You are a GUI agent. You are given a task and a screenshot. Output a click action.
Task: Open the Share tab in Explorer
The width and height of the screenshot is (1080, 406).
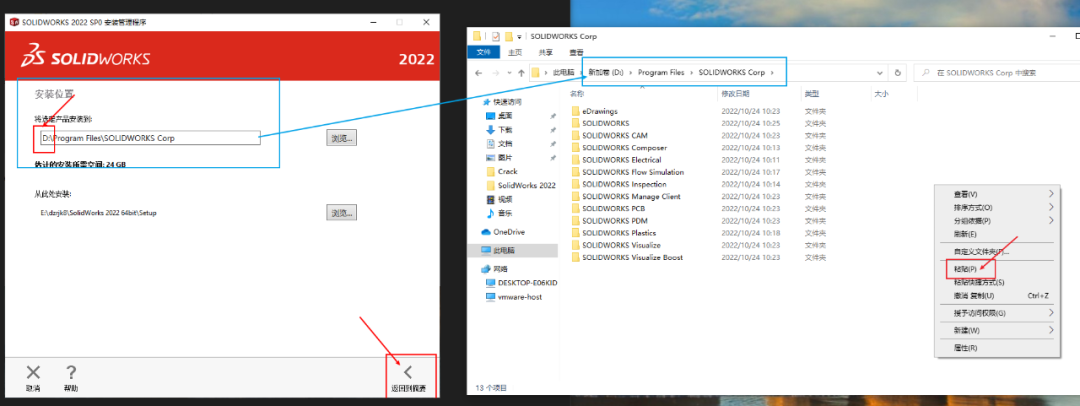pos(546,52)
